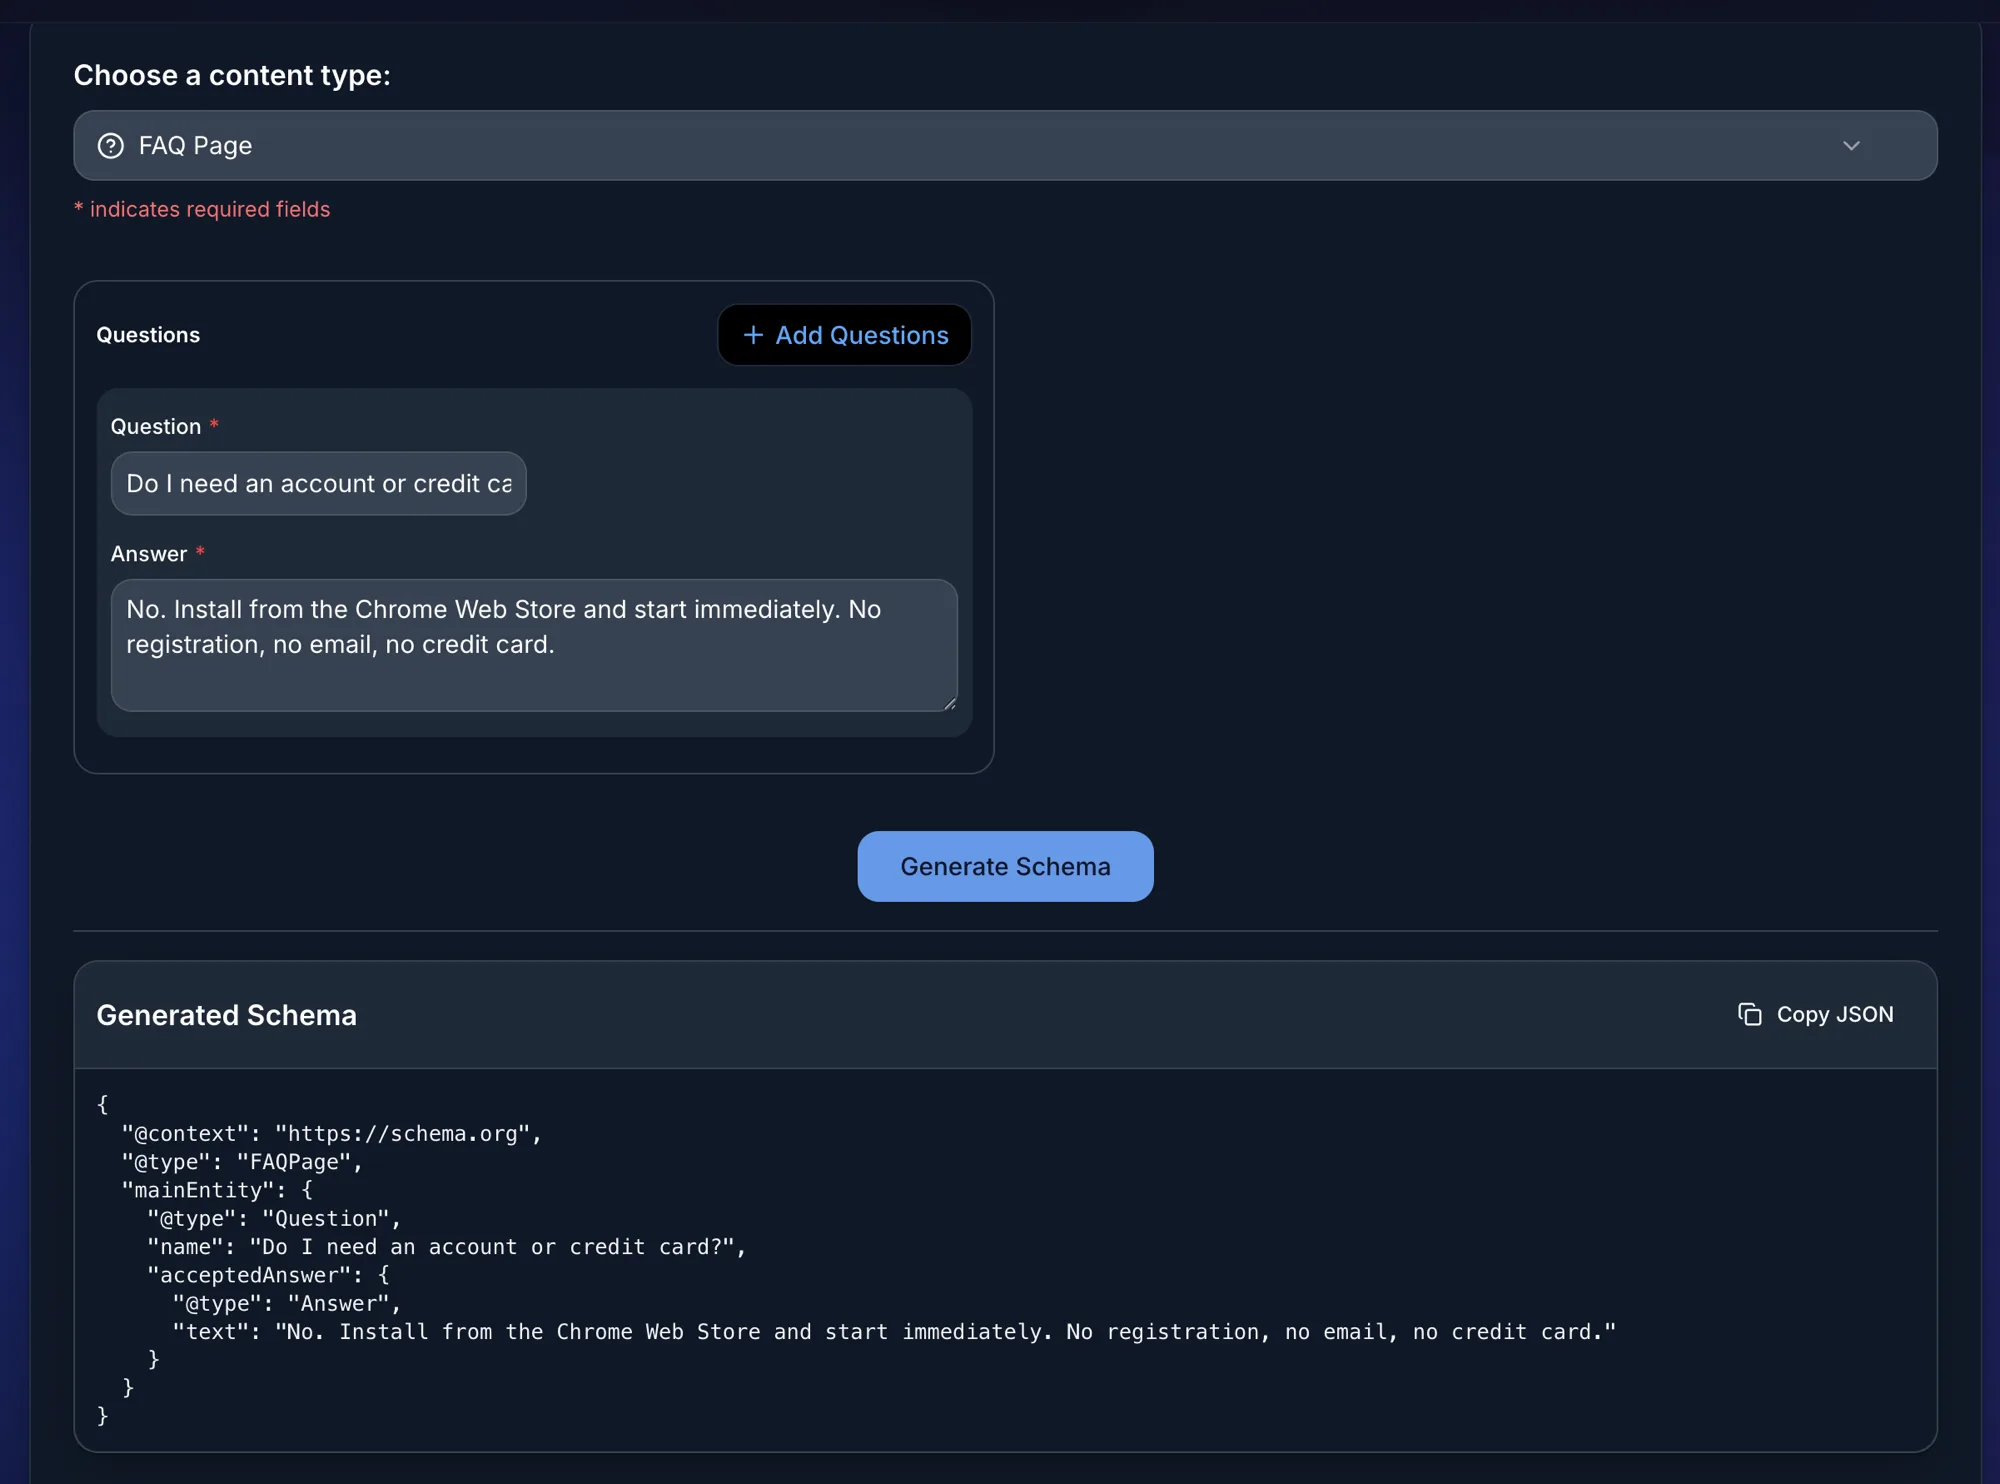Image resolution: width=2000 pixels, height=1484 pixels.
Task: Click the "Answer *" field label
Action: coord(158,554)
